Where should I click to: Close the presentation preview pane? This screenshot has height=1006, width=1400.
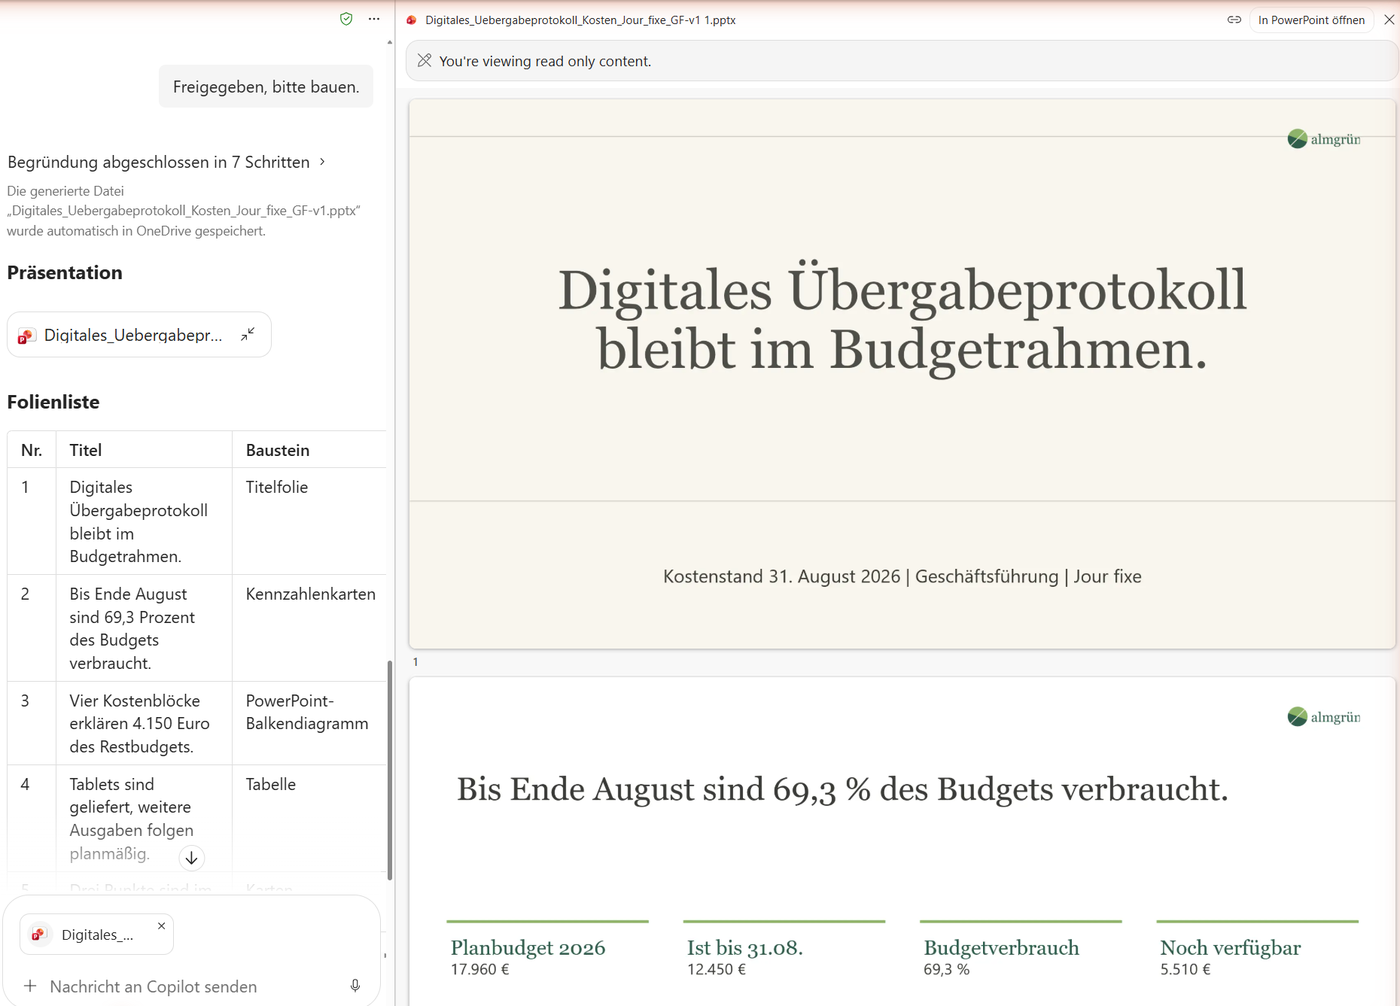(x=1389, y=20)
